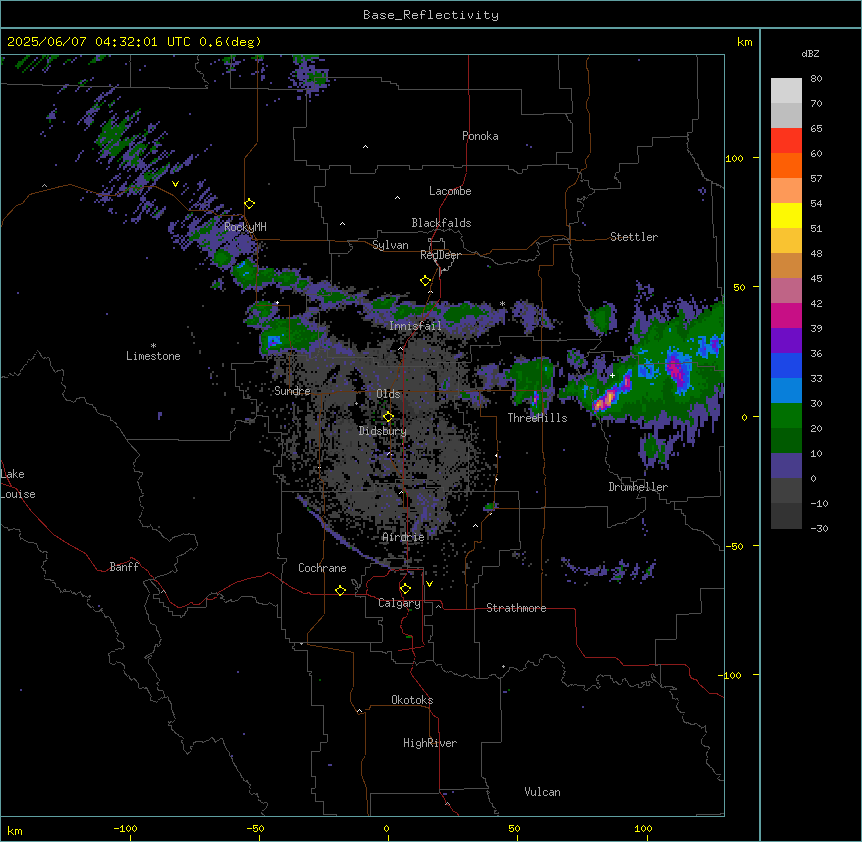Select the yellow diamond marker below Cochrane
Viewport: 862px width, 842px height.
340,590
